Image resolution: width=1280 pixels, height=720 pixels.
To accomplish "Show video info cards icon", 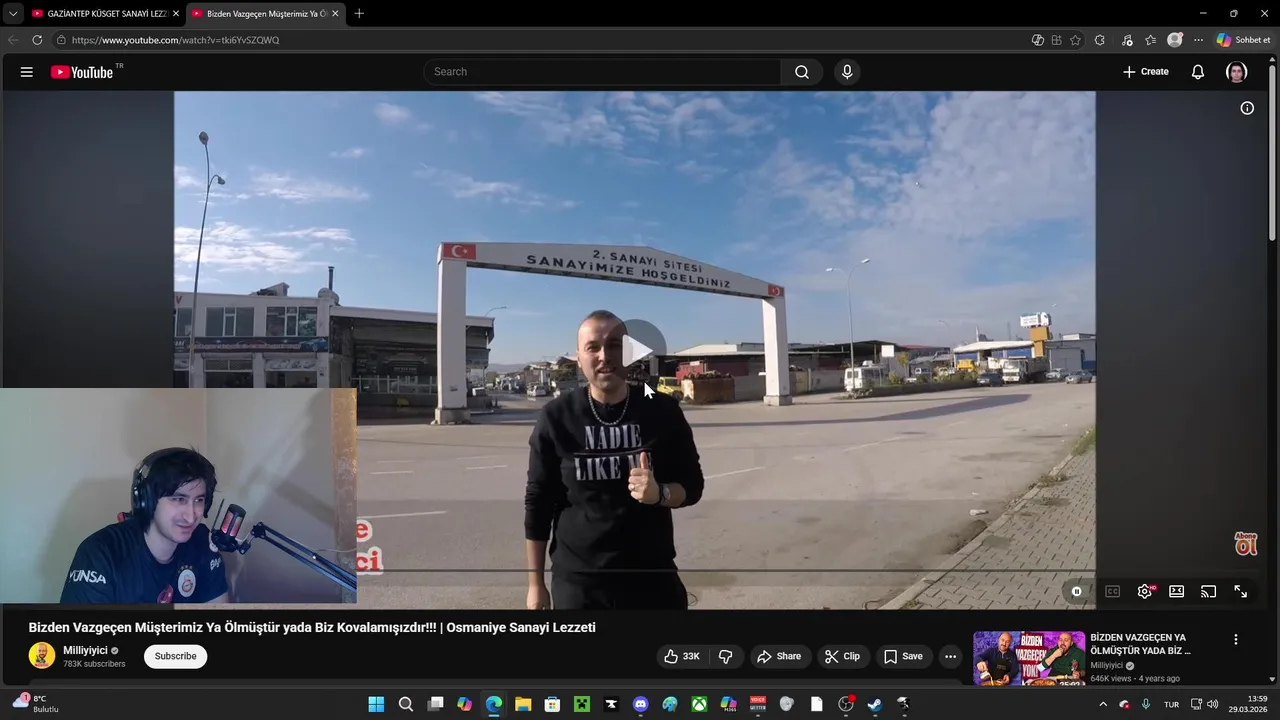I will (1247, 108).
